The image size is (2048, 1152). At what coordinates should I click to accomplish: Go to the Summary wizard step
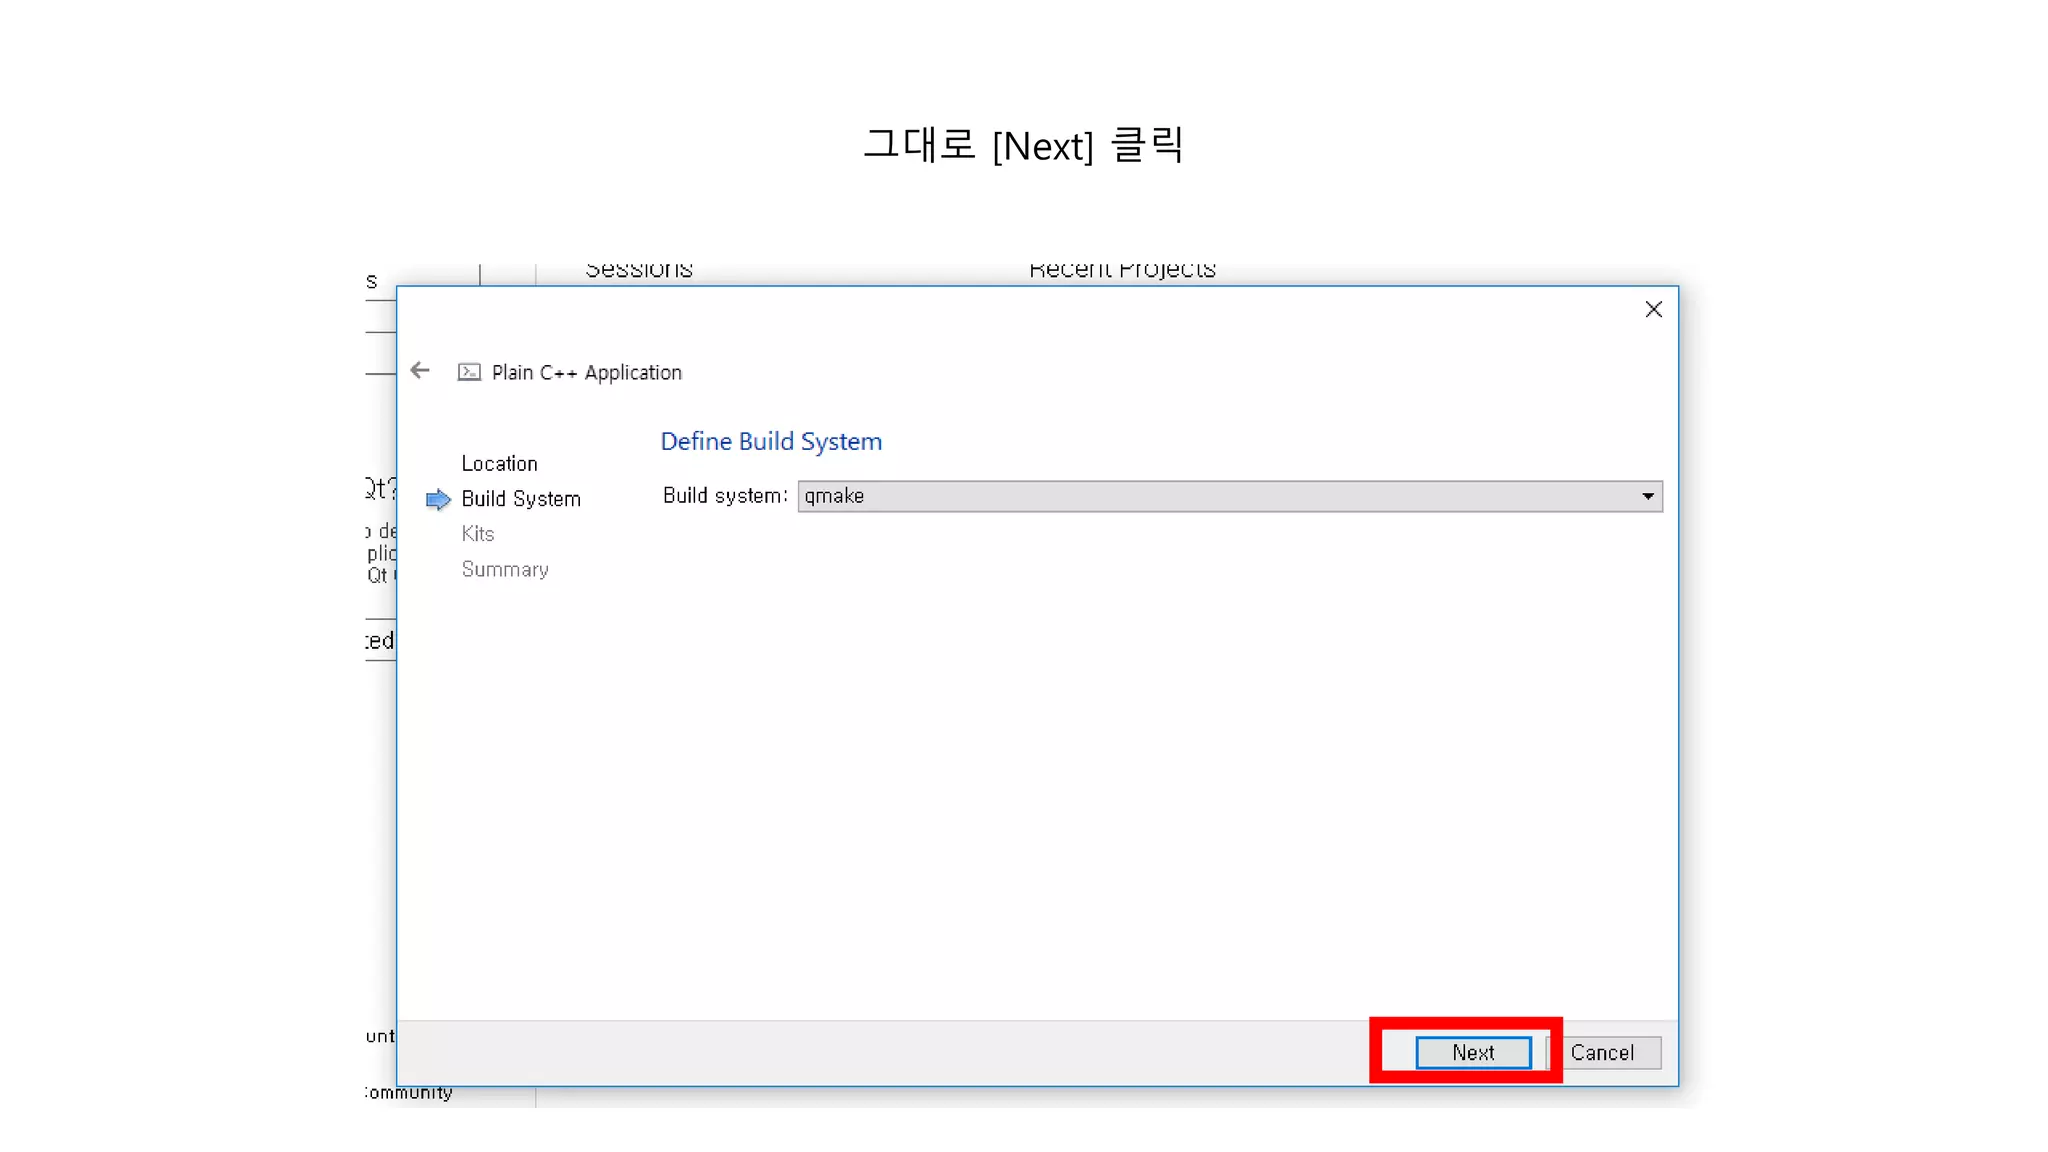(505, 570)
